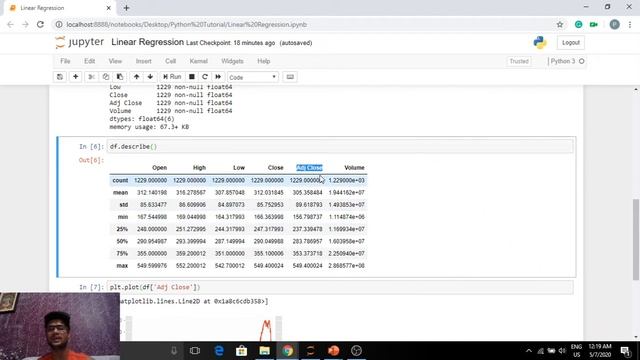Open OBS Studio from taskbar
The height and width of the screenshot is (360, 640).
coord(356,351)
